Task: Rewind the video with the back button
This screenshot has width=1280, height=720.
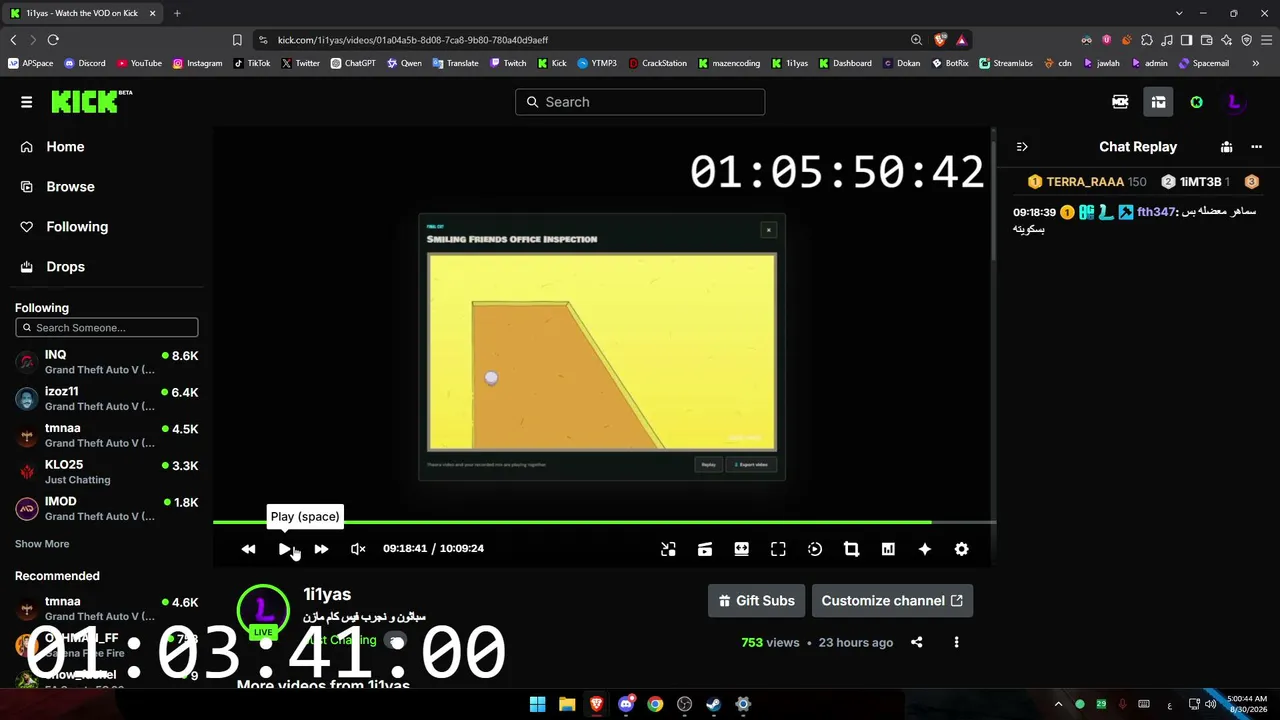Action: pyautogui.click(x=248, y=549)
